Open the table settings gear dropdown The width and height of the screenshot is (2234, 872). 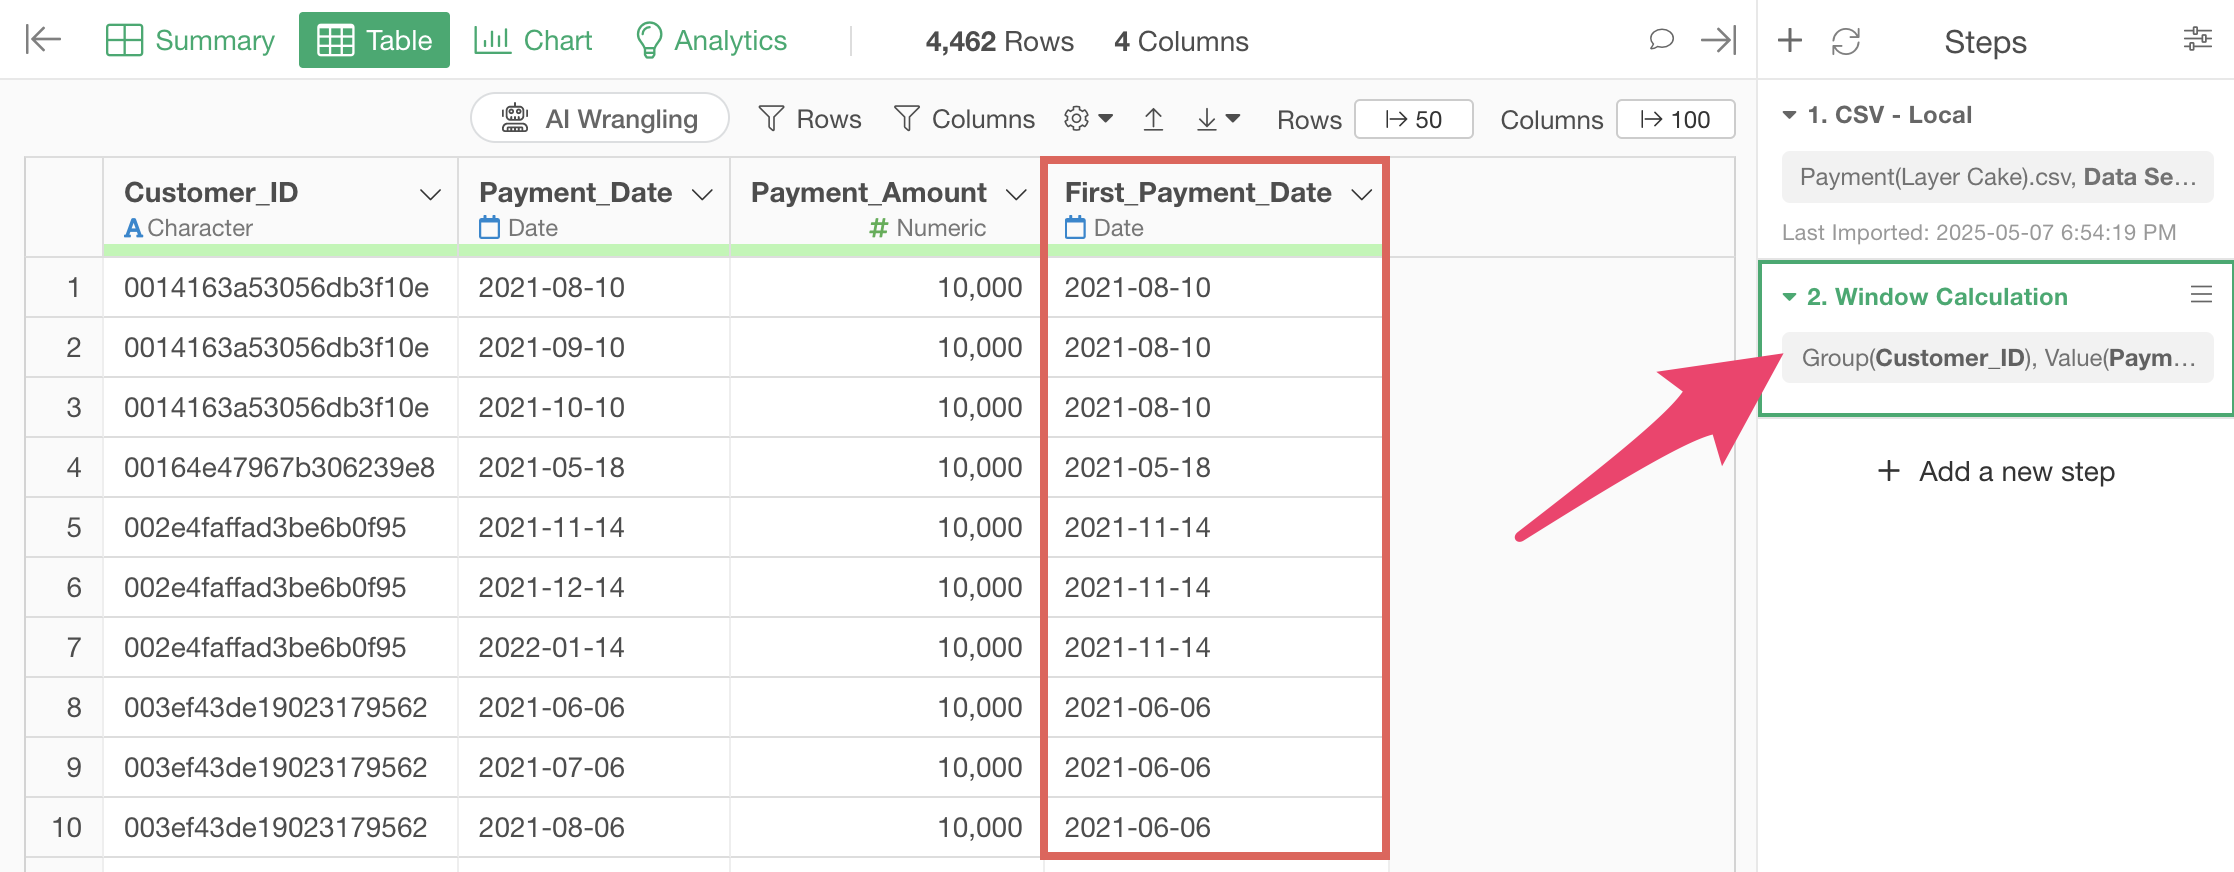pos(1088,119)
